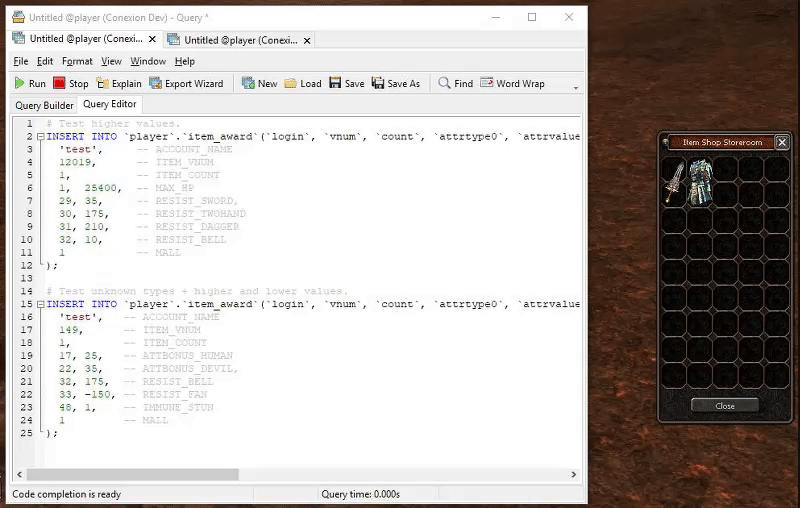Viewport: 800px width, 508px height.
Task: Switch to second Untitled @player tab
Action: [x=241, y=40]
